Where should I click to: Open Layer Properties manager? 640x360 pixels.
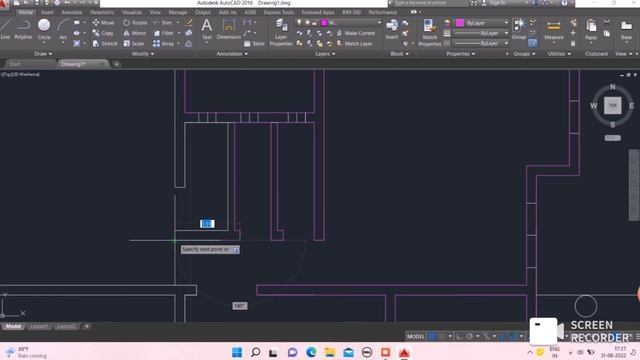coord(281,32)
